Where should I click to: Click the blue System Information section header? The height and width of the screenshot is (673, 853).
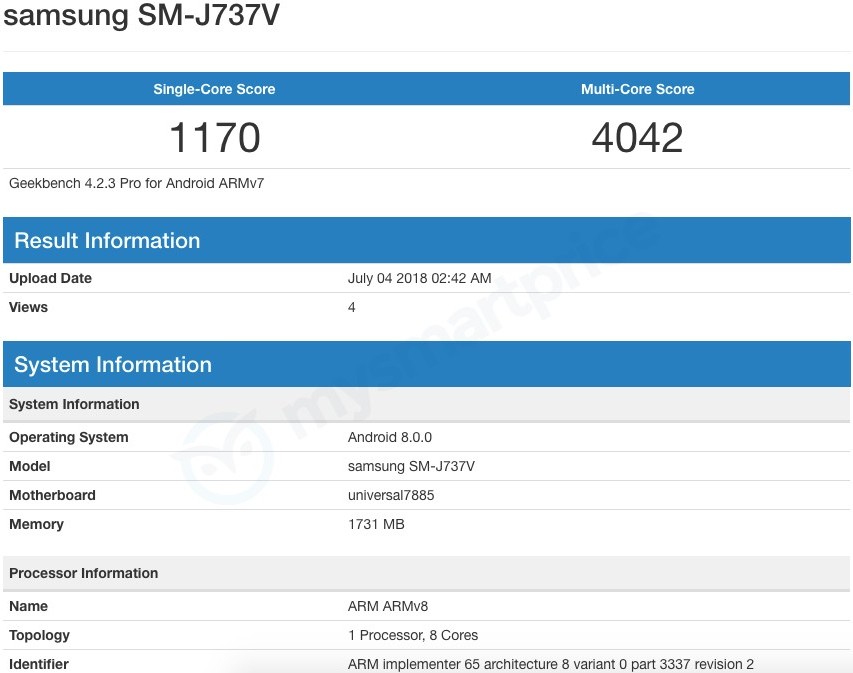pos(426,364)
